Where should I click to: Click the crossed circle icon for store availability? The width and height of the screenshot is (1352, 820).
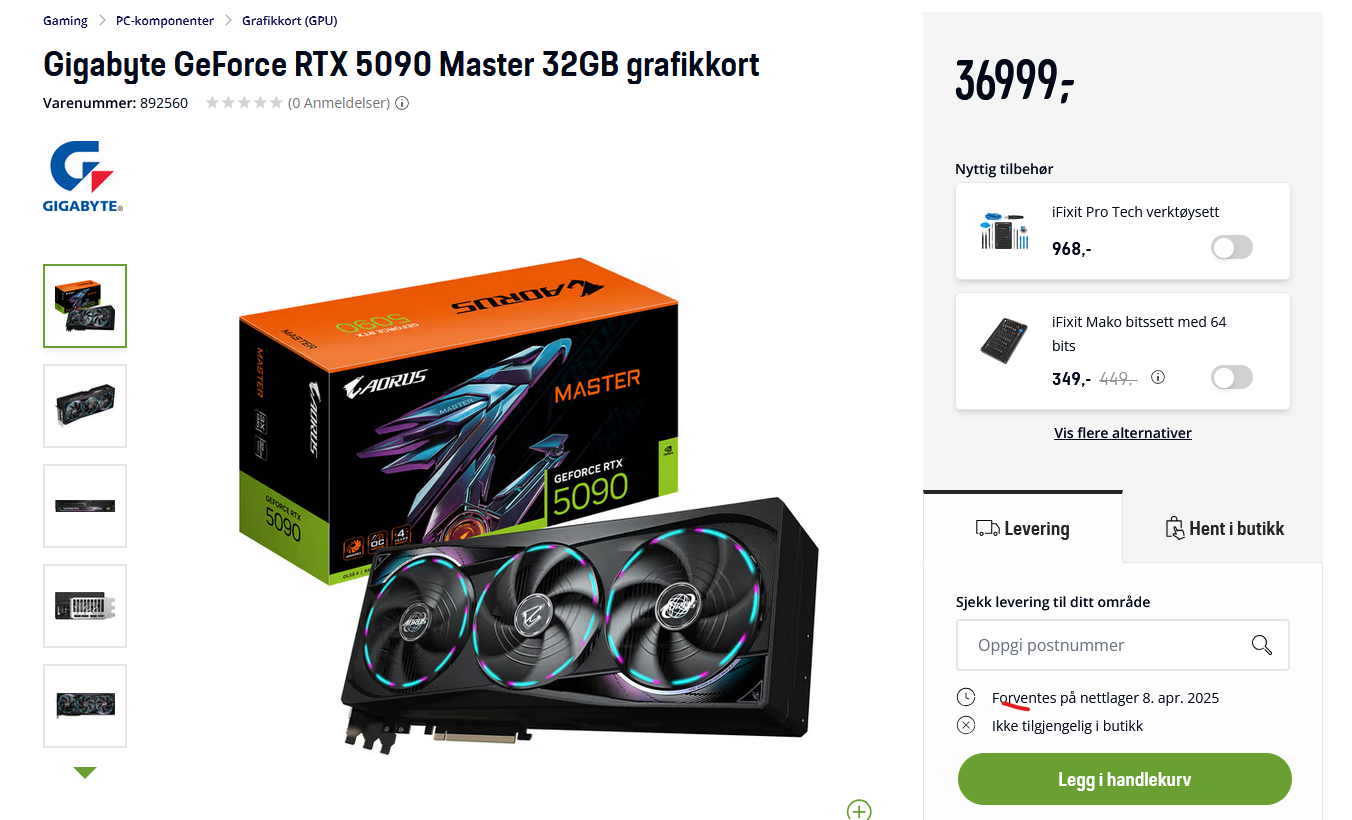(966, 726)
